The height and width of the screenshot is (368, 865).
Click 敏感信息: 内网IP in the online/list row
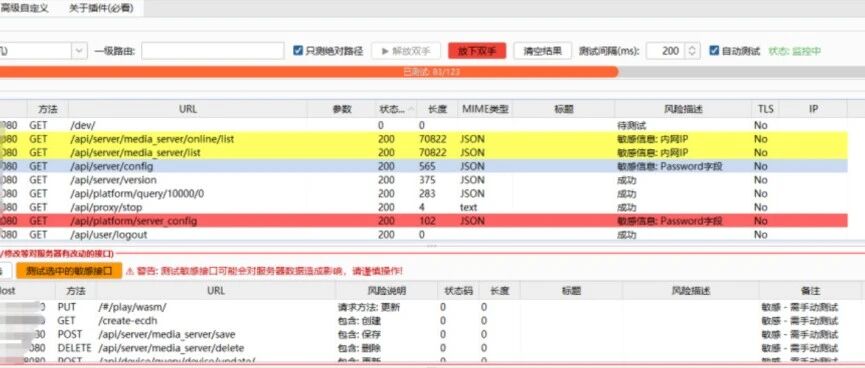point(653,139)
